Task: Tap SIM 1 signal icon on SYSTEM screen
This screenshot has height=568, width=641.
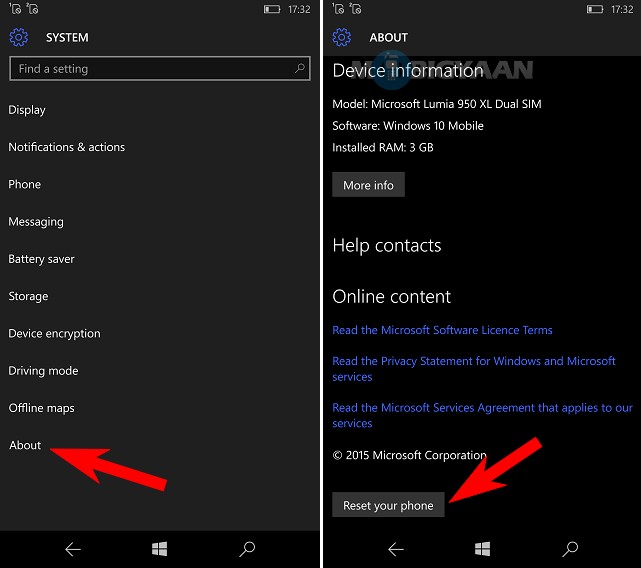Action: tap(15, 9)
